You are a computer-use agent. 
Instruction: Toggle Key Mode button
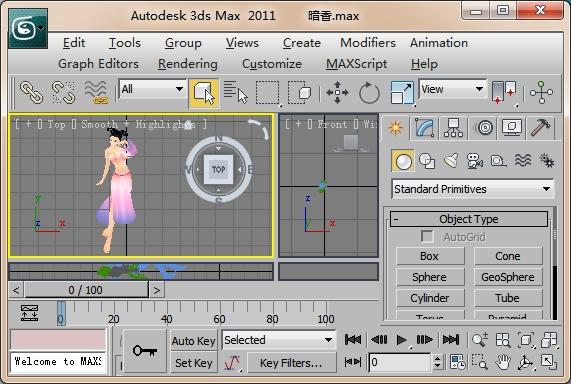click(x=353, y=362)
